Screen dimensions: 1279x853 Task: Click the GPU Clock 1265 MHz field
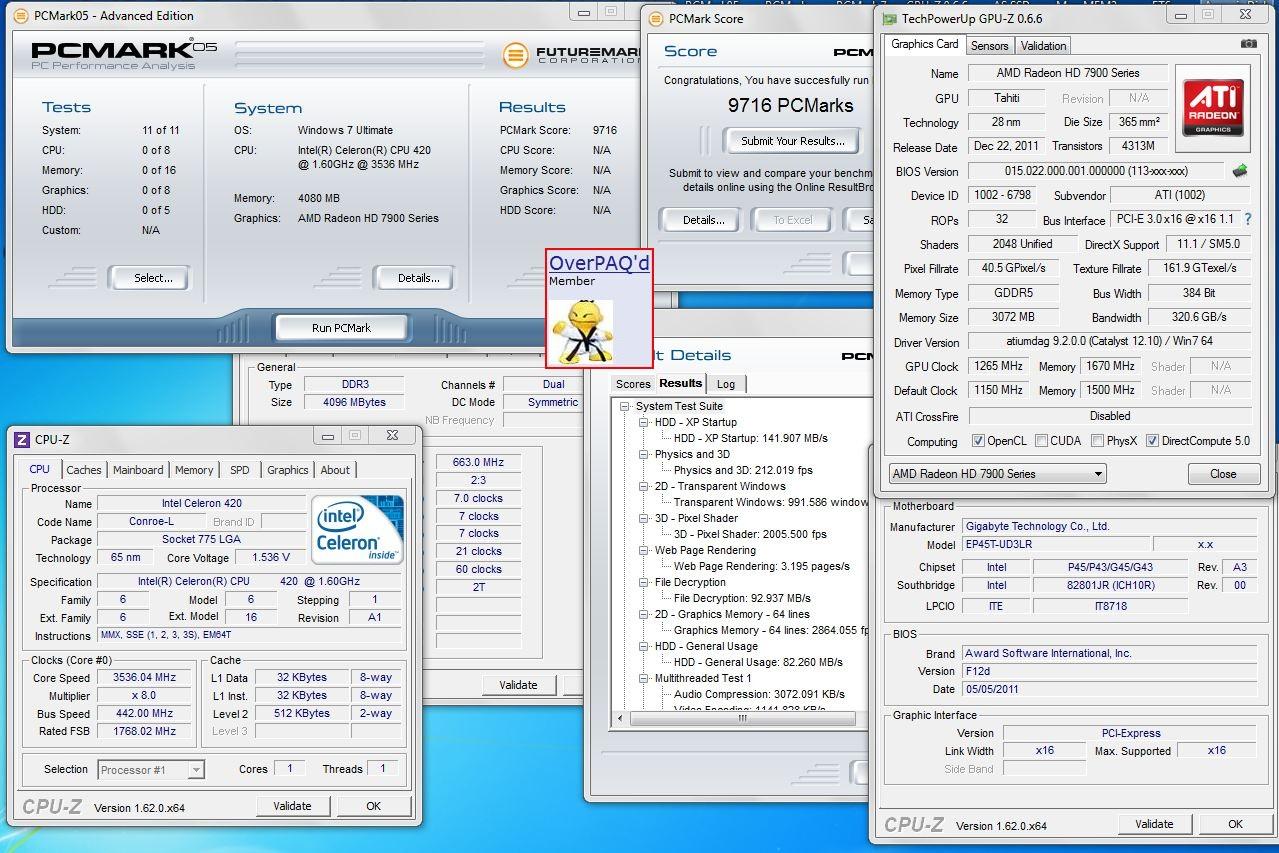pos(996,367)
